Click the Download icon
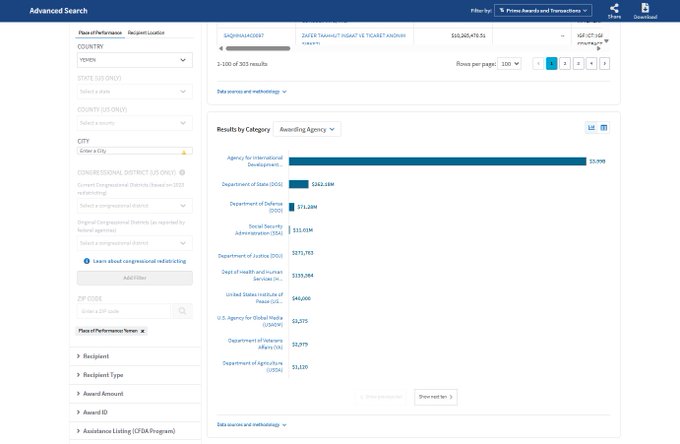Viewport: 680px width, 444px height. 645,8
